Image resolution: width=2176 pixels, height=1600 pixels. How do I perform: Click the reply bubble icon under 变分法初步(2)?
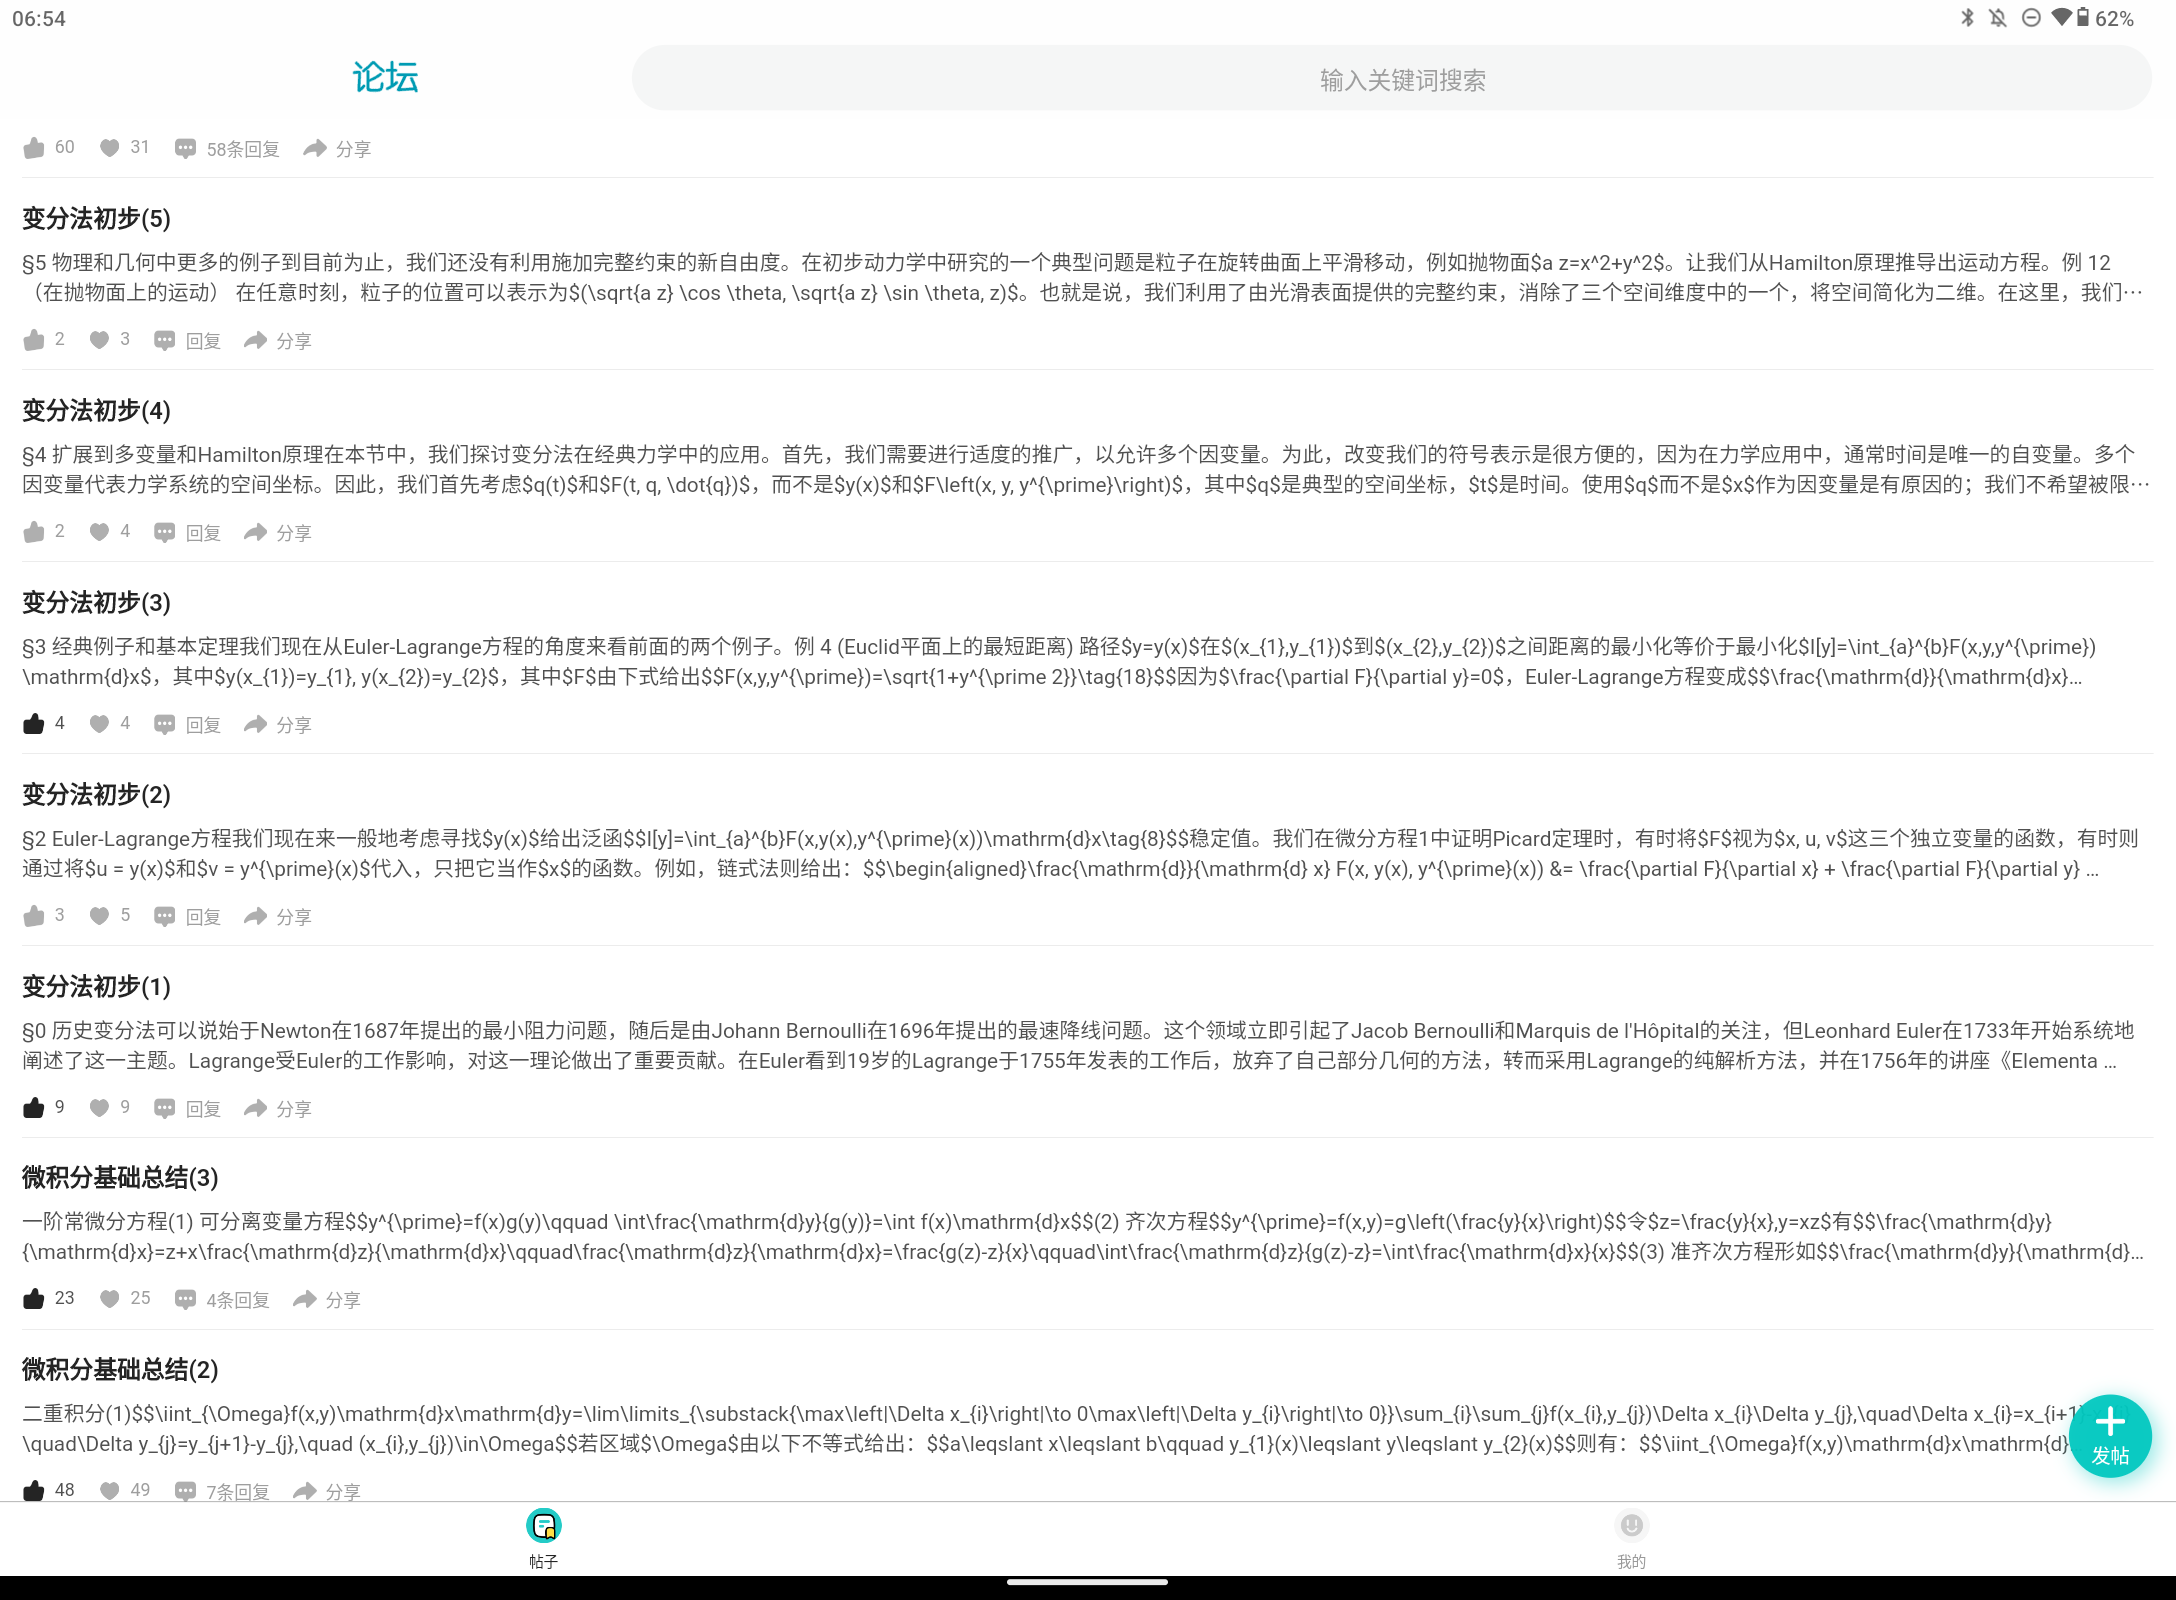[x=165, y=916]
